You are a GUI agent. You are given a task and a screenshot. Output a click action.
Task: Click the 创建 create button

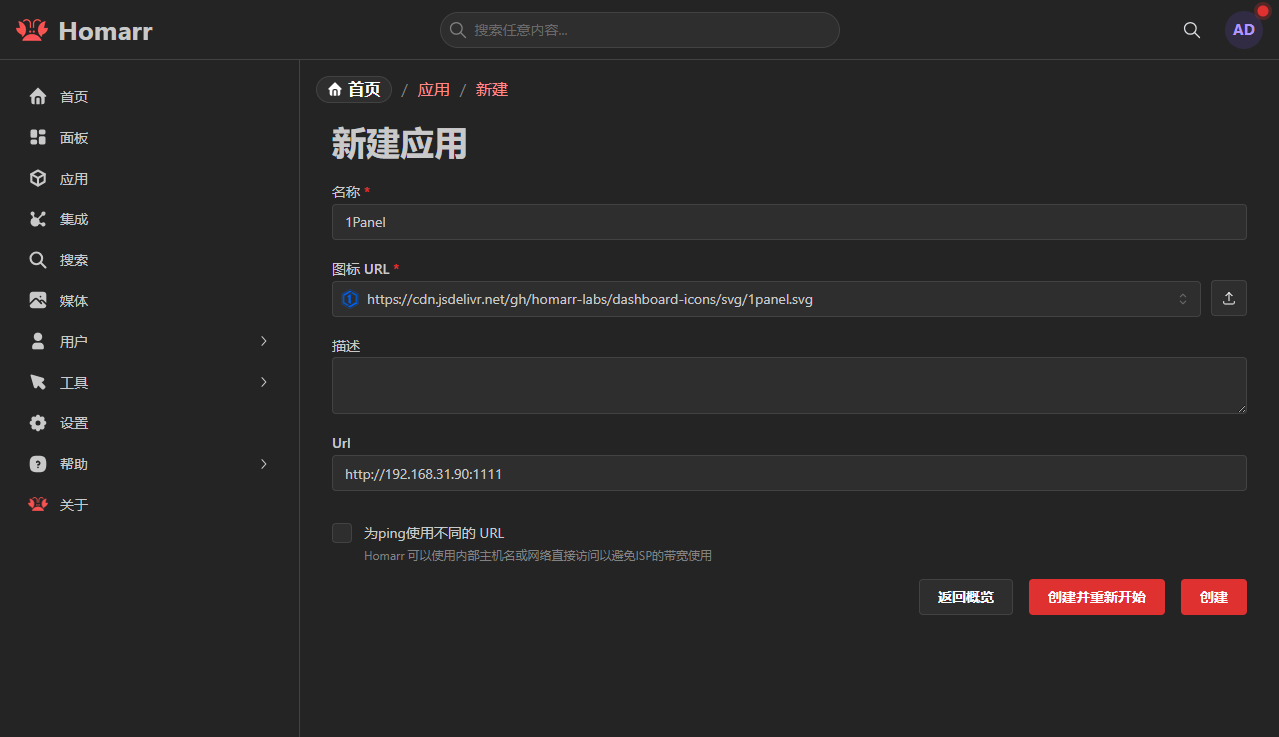point(1213,596)
